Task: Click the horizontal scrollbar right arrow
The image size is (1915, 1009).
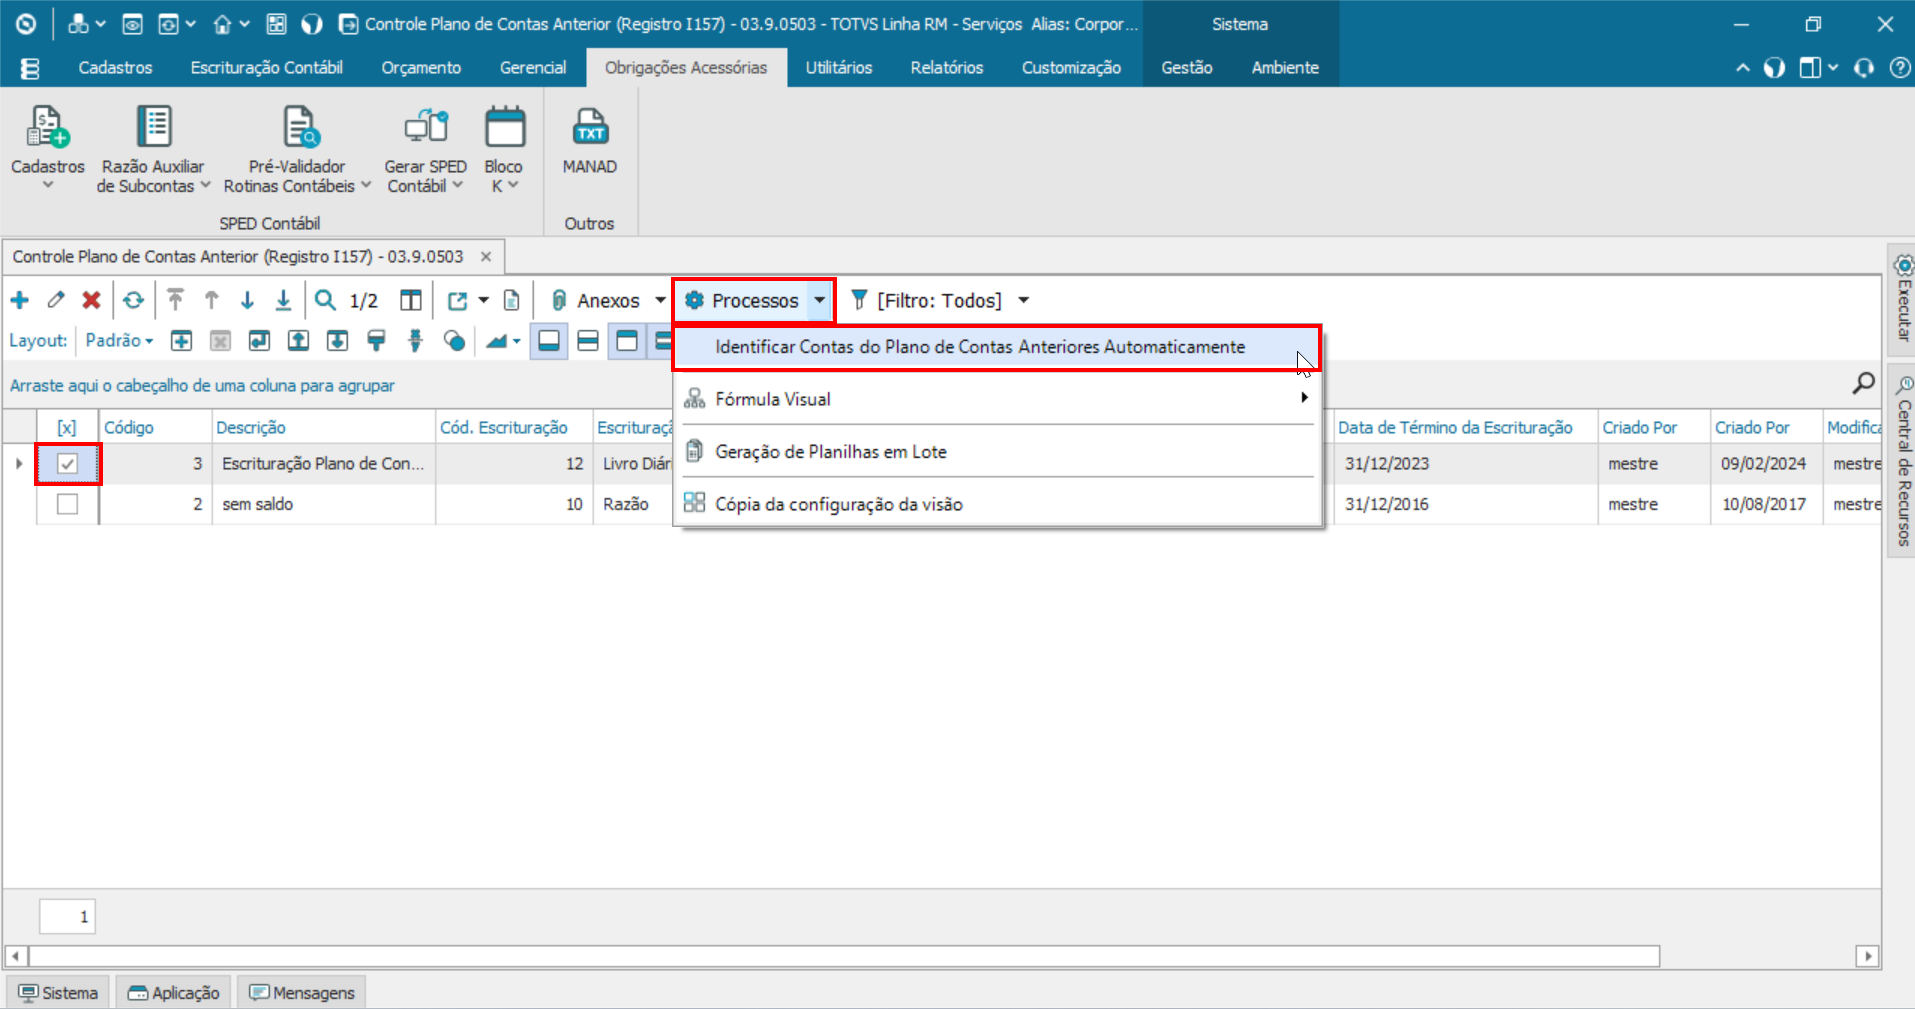Action: 1867,956
